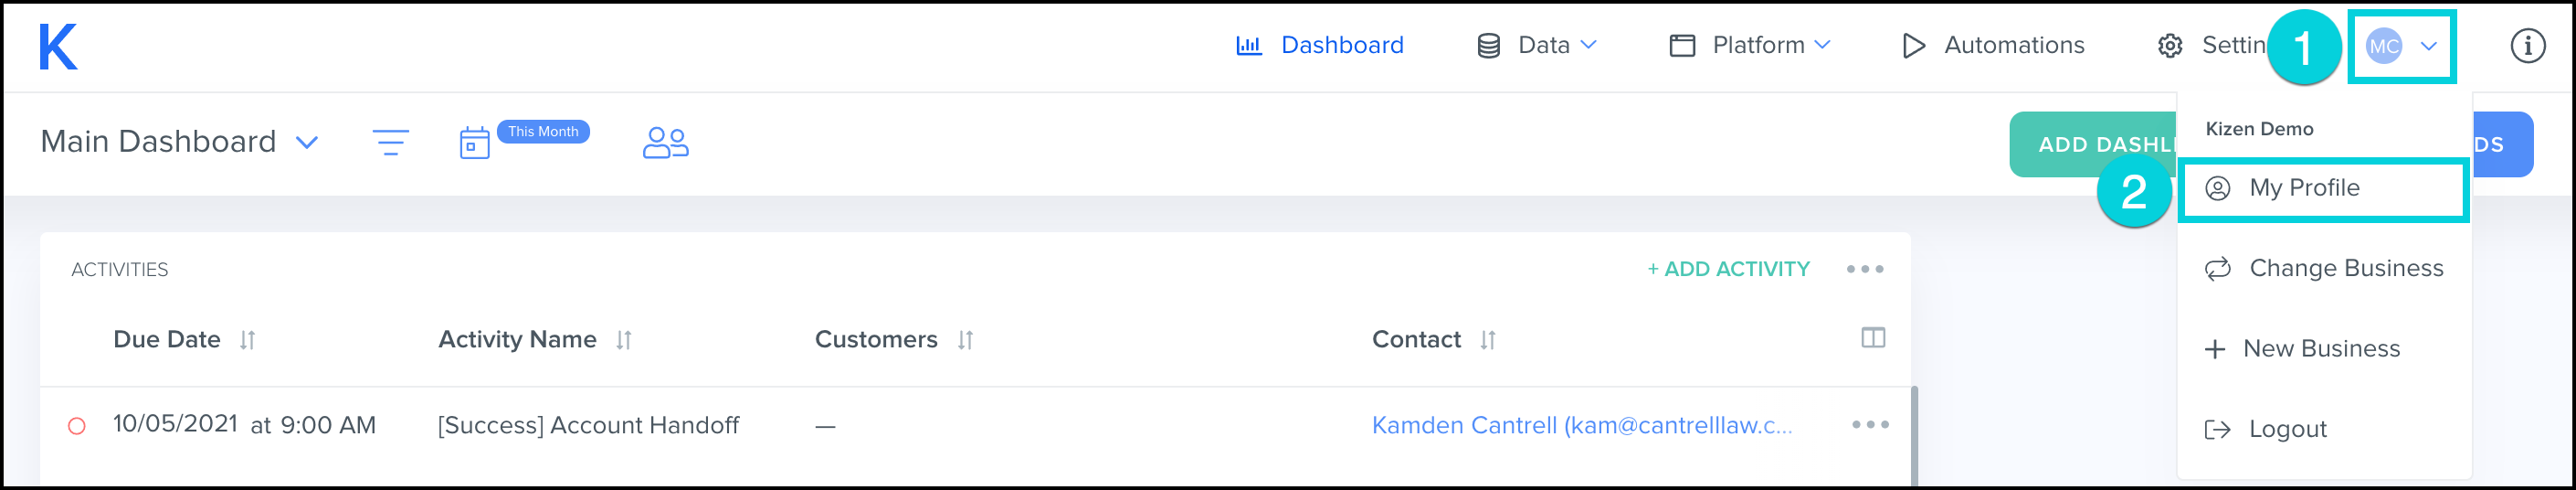The width and height of the screenshot is (2576, 490).
Task: Choose Logout from the user menu
Action: pos(2287,429)
